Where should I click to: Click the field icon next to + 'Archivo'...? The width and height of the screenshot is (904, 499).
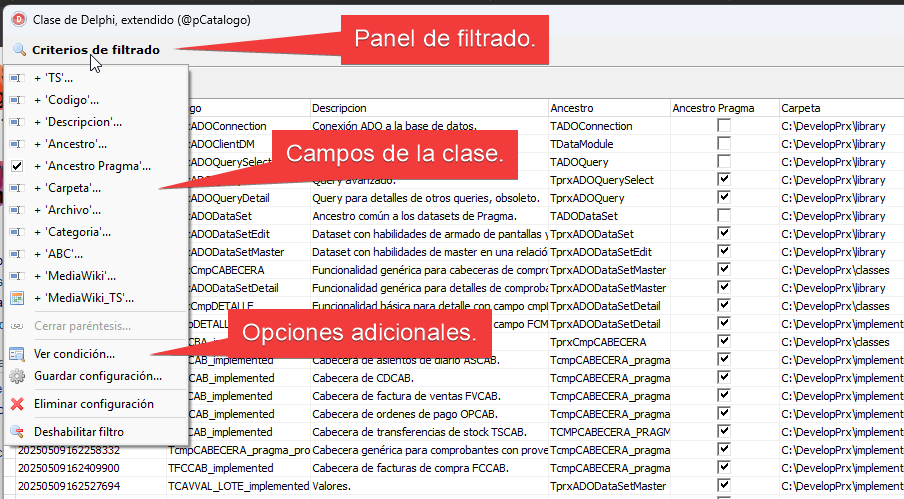click(x=17, y=210)
